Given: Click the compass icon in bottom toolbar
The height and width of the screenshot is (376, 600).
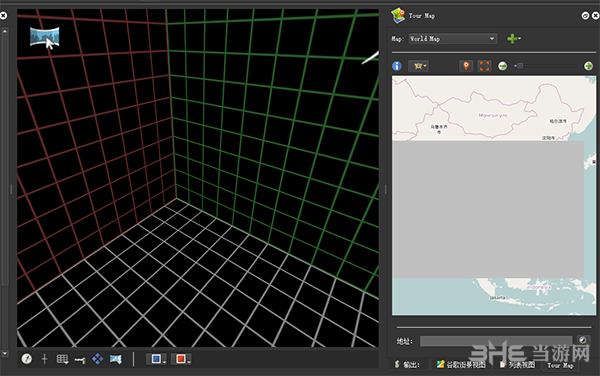Looking at the screenshot, I should click(27, 359).
